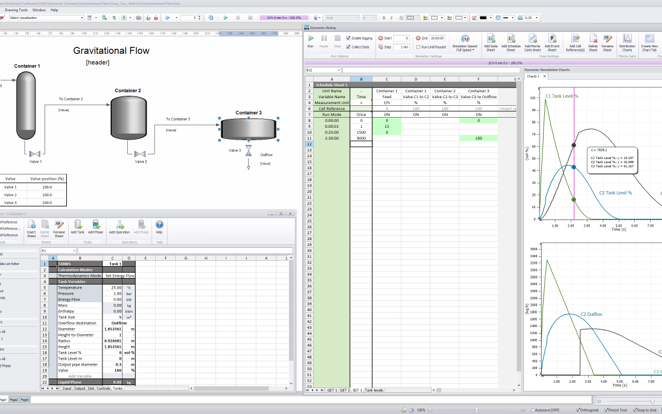Viewport: 662px width, 414px height.
Task: Click Add Tank icon
Action: 78,227
